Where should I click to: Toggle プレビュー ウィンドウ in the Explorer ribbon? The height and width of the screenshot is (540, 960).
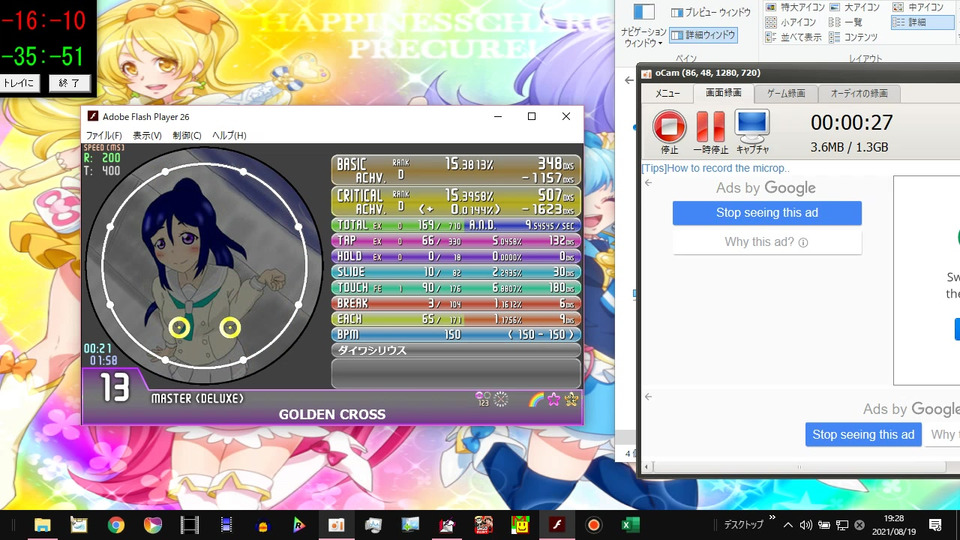[x=710, y=12]
